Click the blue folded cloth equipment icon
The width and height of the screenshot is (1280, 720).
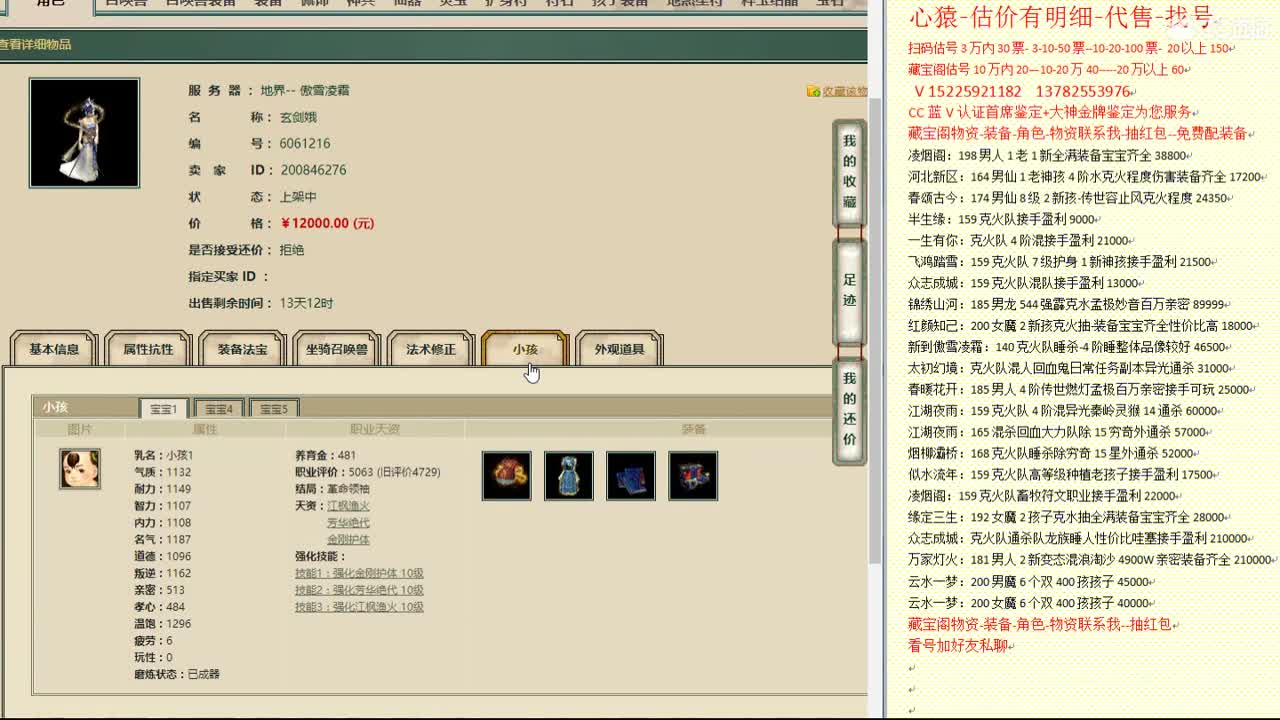(x=631, y=476)
